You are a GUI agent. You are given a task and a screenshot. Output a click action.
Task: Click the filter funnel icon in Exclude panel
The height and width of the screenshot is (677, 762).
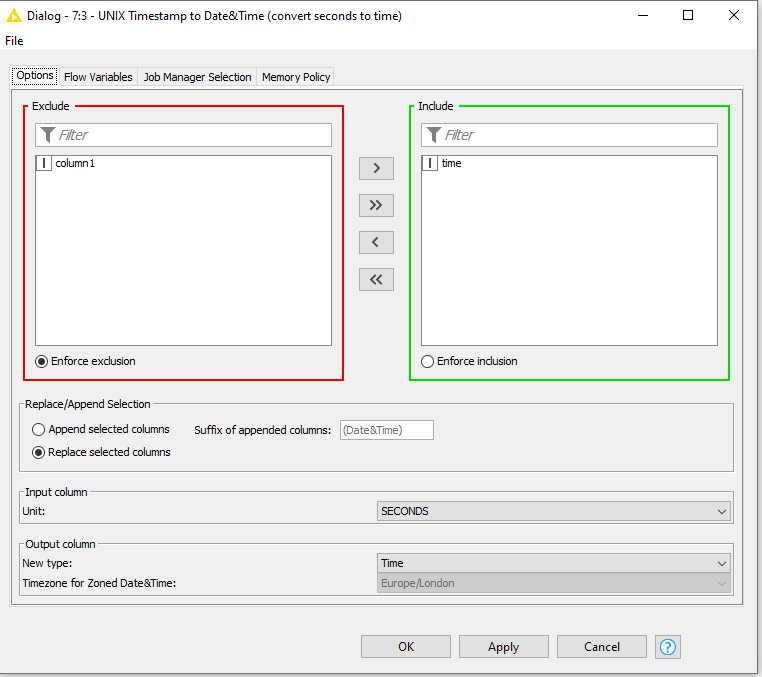[x=47, y=135]
